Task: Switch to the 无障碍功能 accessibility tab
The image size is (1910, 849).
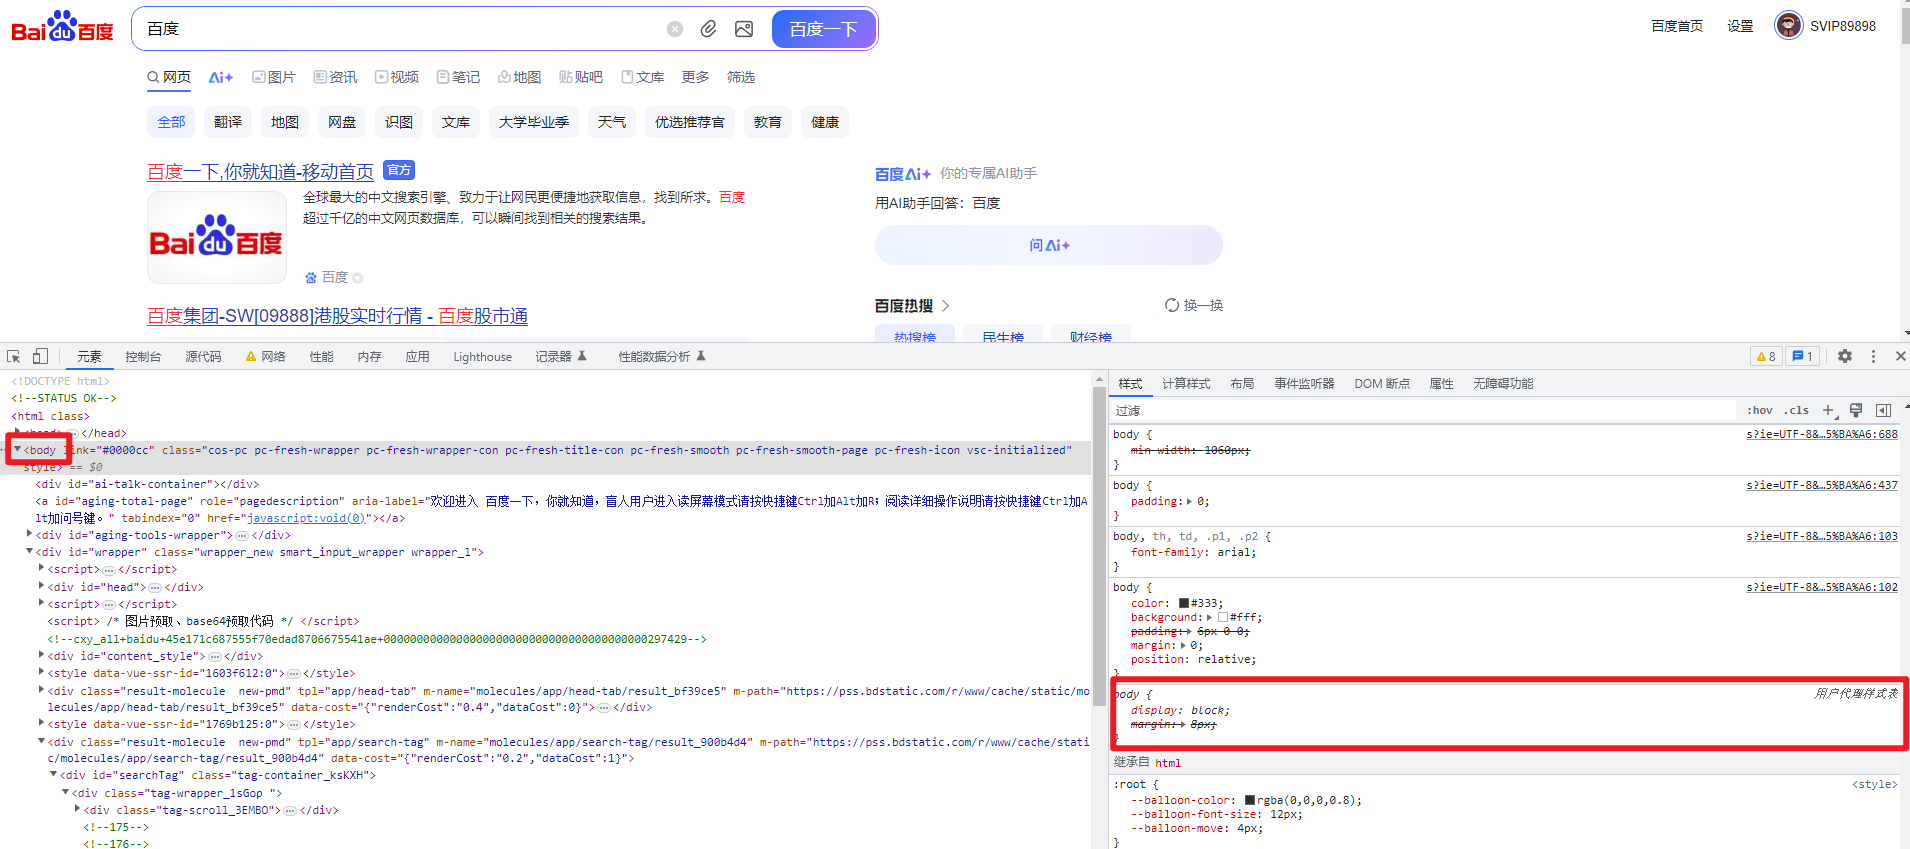Action: point(1503,384)
